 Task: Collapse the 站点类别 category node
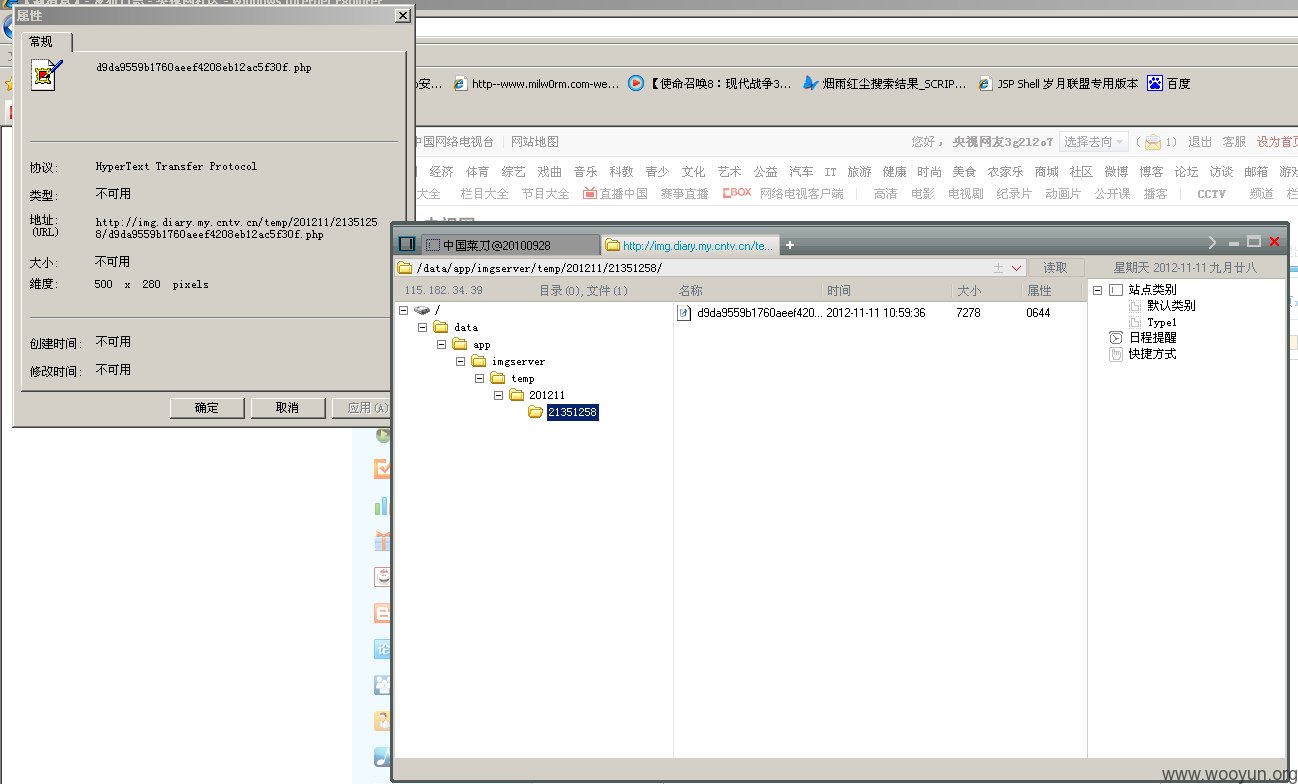pyautogui.click(x=1097, y=290)
